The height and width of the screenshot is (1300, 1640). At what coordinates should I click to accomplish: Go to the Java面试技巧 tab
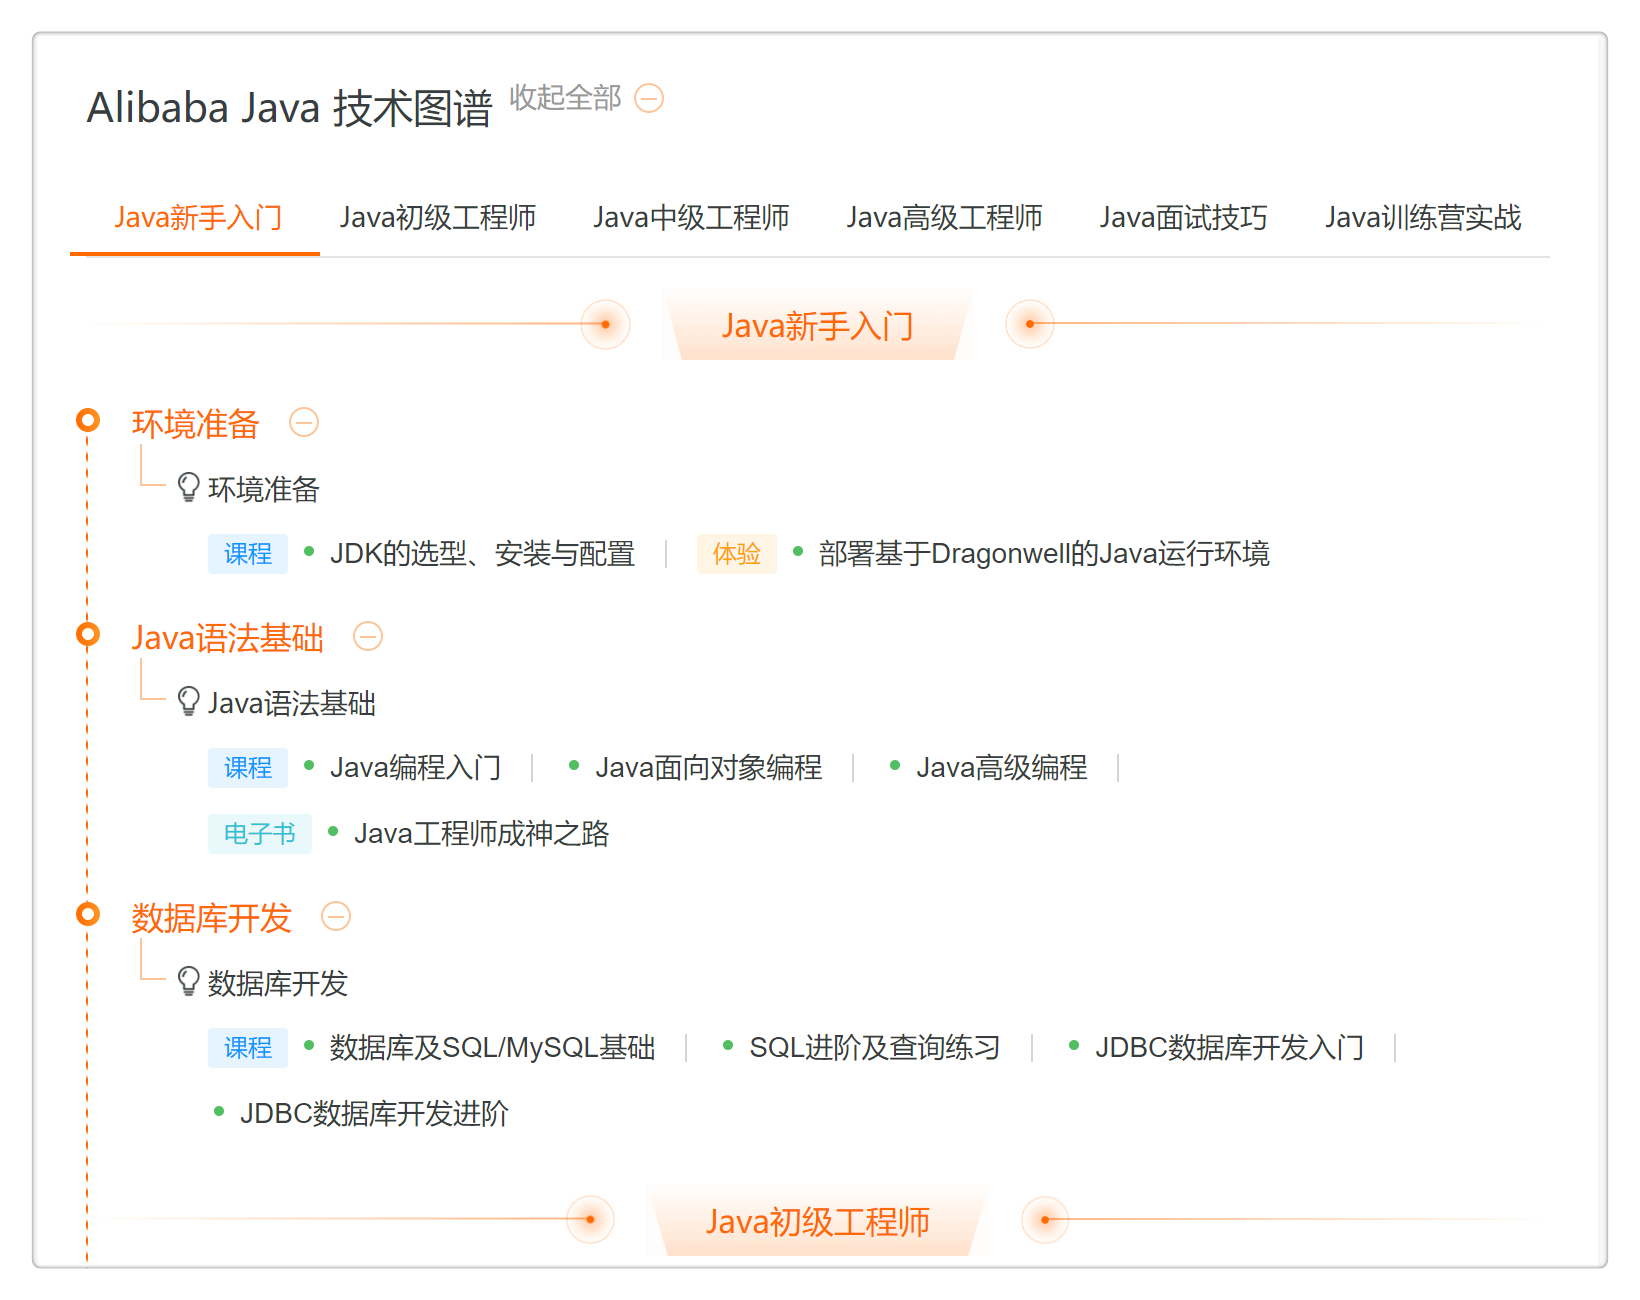[1183, 217]
